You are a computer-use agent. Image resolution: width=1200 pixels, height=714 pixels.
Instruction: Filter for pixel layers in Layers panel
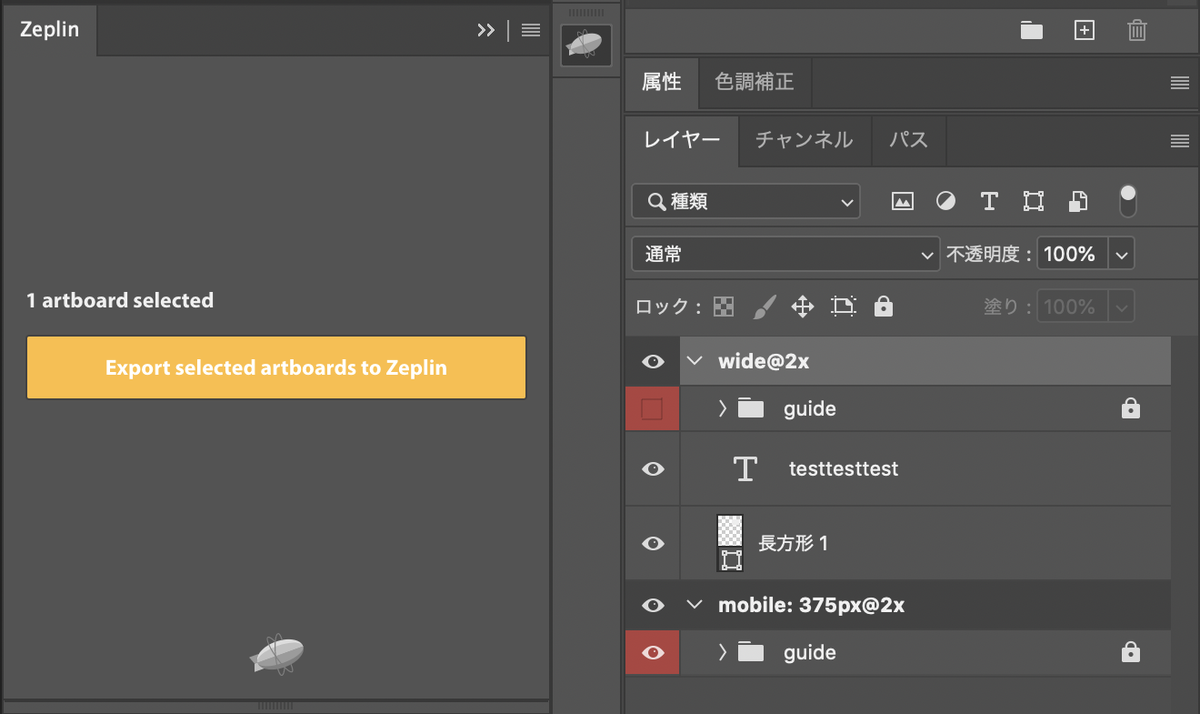pyautogui.click(x=903, y=201)
